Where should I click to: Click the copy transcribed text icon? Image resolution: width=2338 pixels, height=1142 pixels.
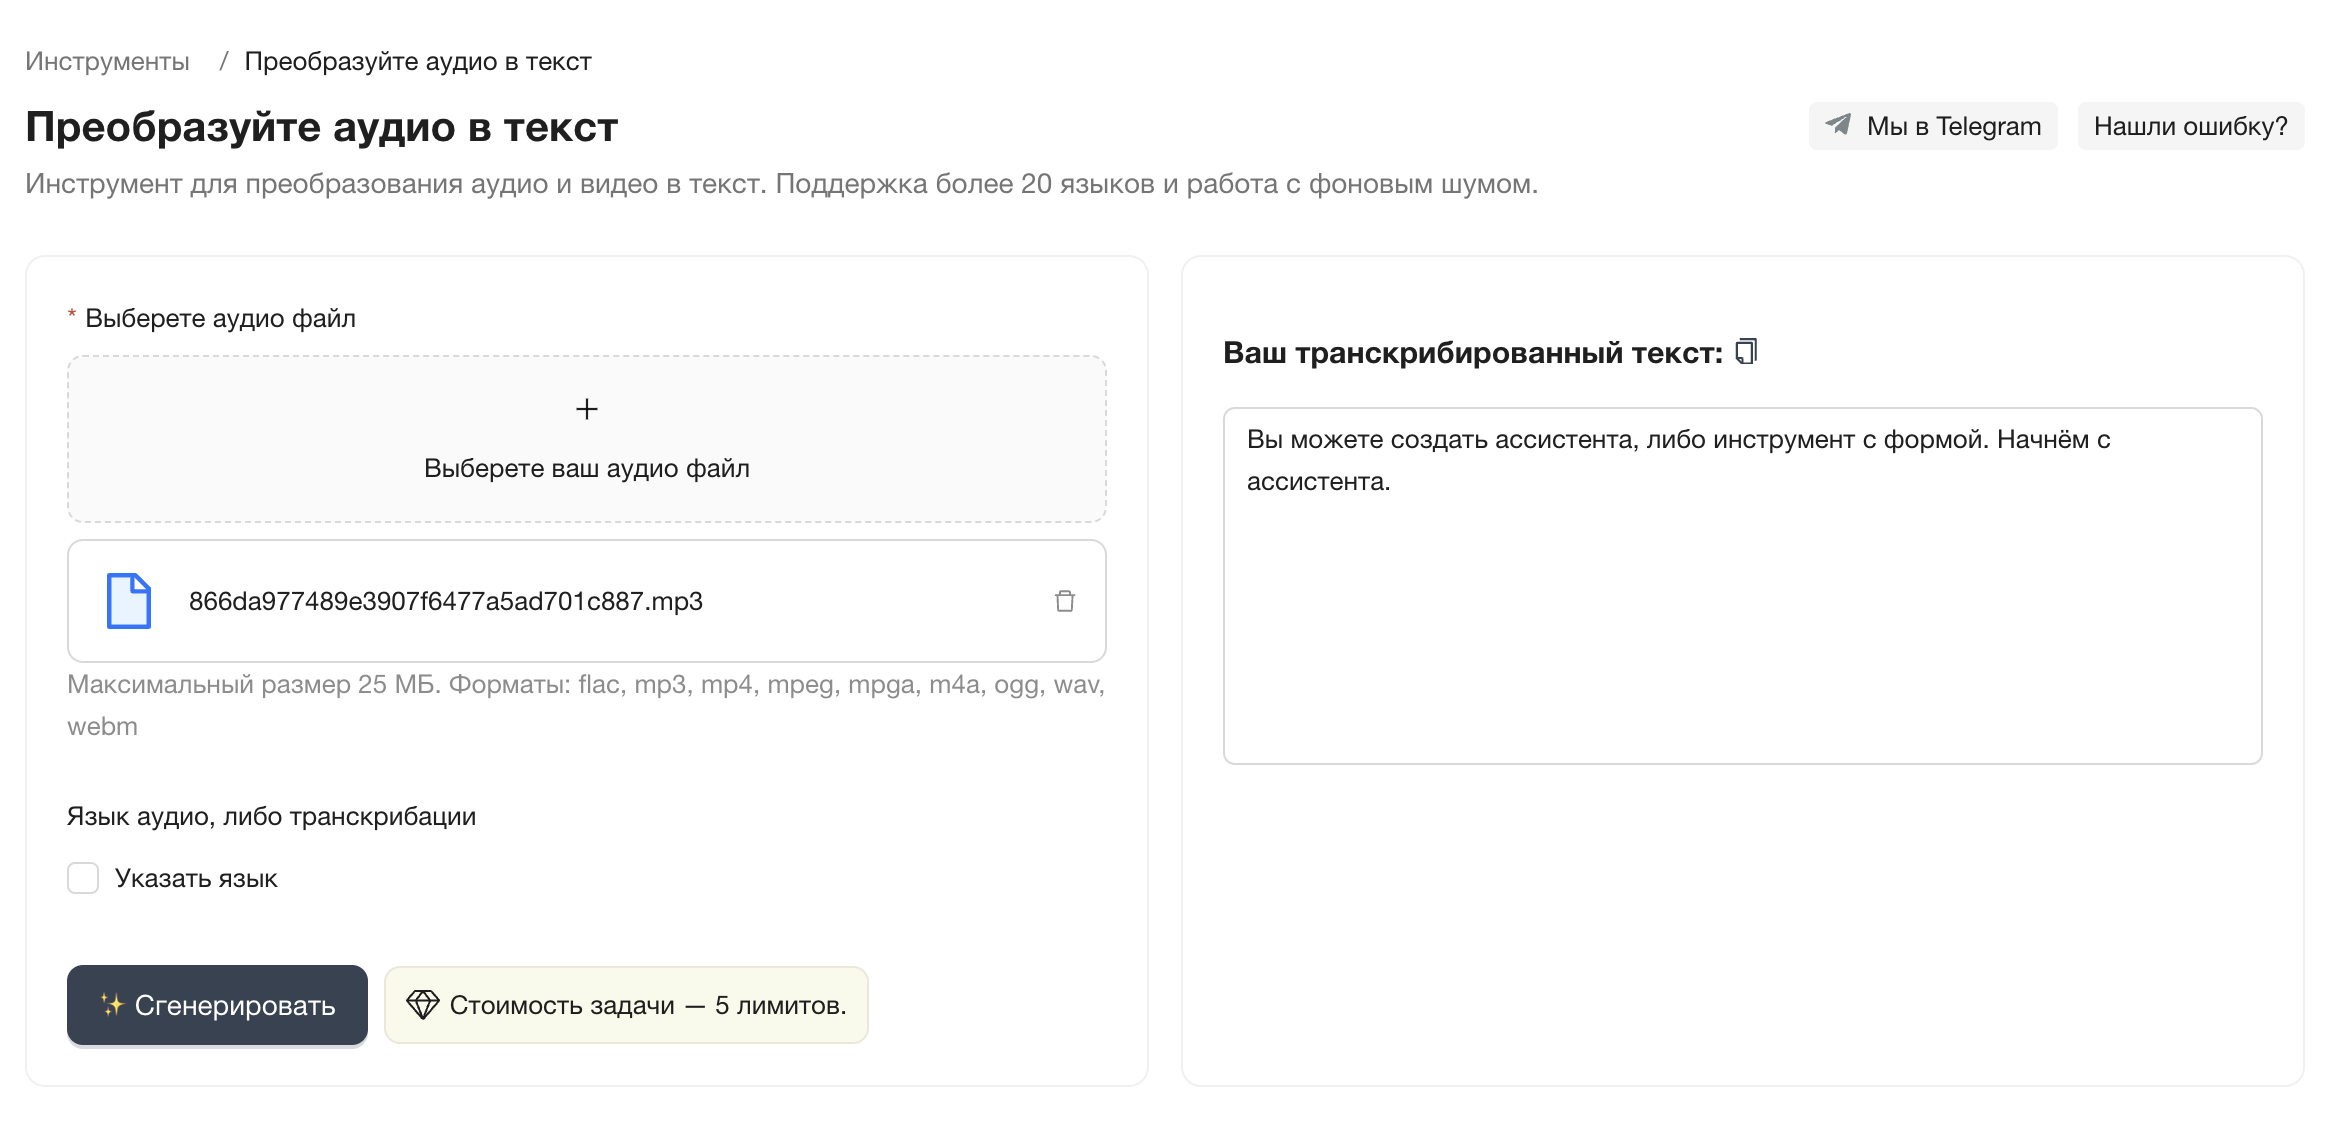click(1746, 352)
